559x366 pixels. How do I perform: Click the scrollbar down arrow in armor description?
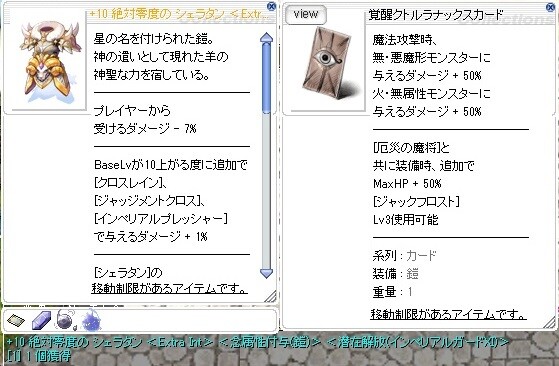pos(267,274)
